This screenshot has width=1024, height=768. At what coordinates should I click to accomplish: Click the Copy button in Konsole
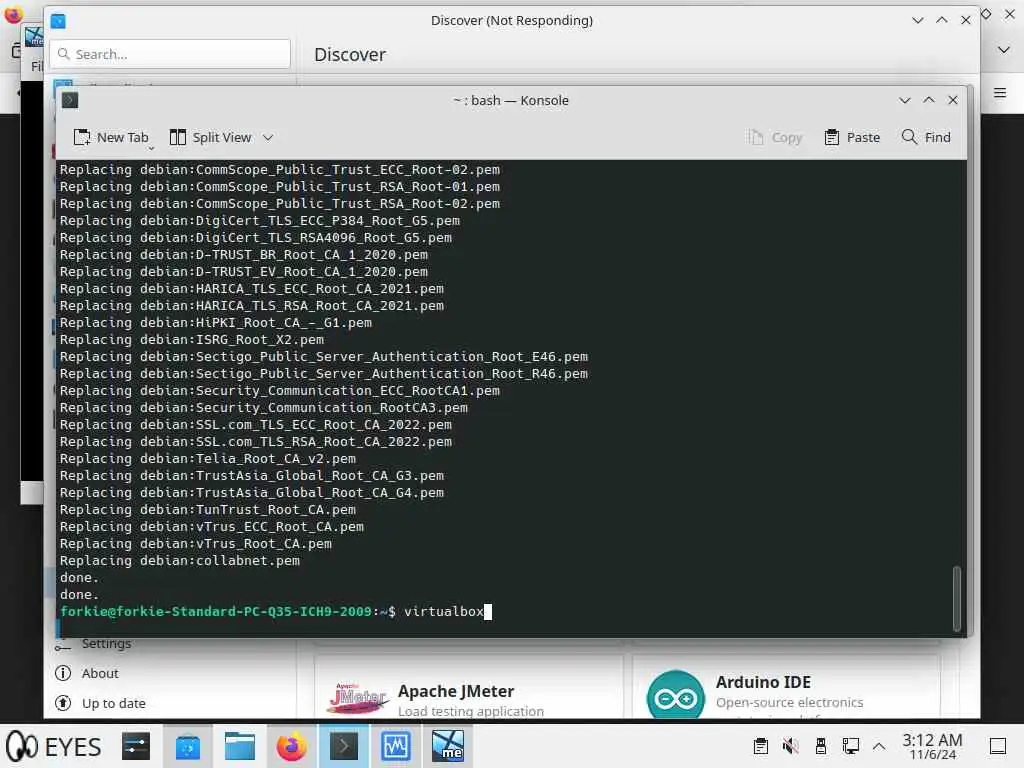pyautogui.click(x=775, y=137)
